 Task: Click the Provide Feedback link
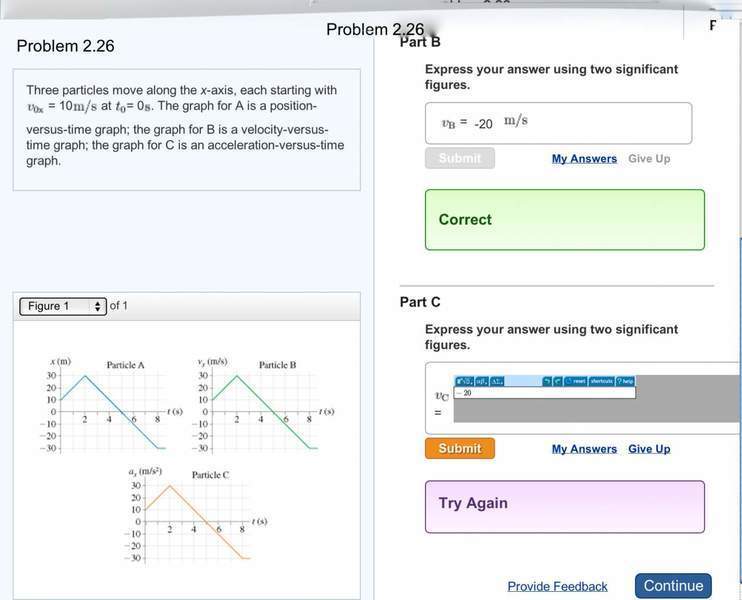557,587
